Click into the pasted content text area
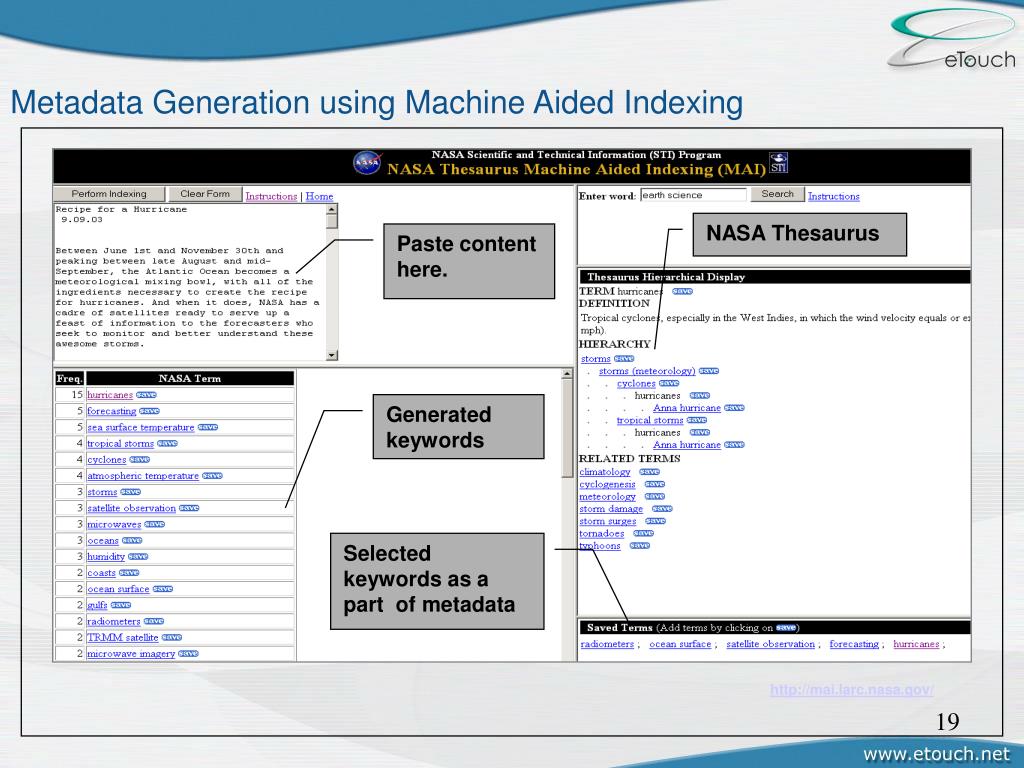 coord(190,282)
